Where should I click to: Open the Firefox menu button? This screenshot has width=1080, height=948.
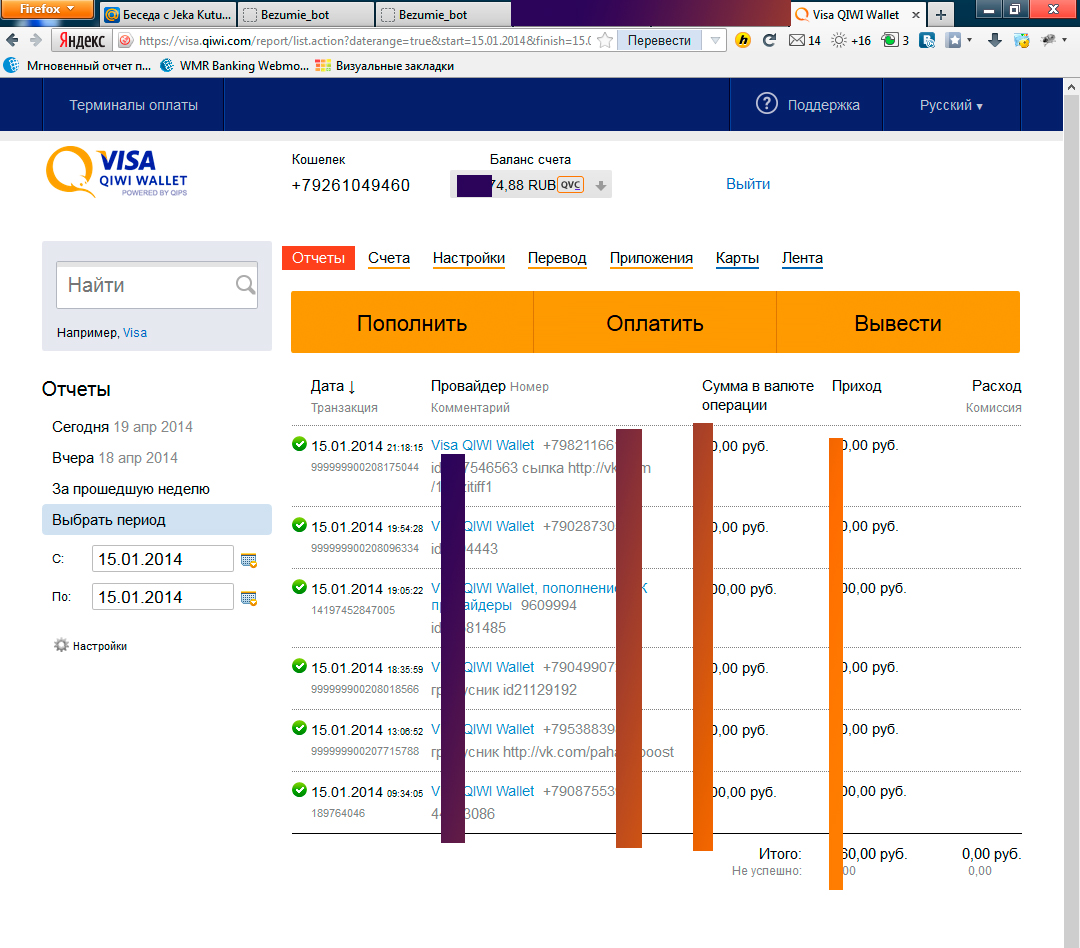(x=46, y=9)
